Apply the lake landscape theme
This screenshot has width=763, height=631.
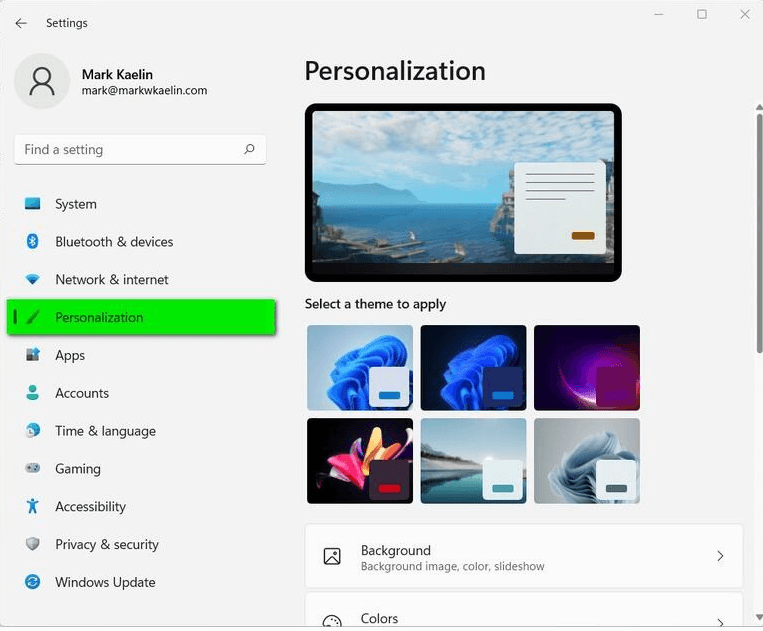tap(473, 461)
